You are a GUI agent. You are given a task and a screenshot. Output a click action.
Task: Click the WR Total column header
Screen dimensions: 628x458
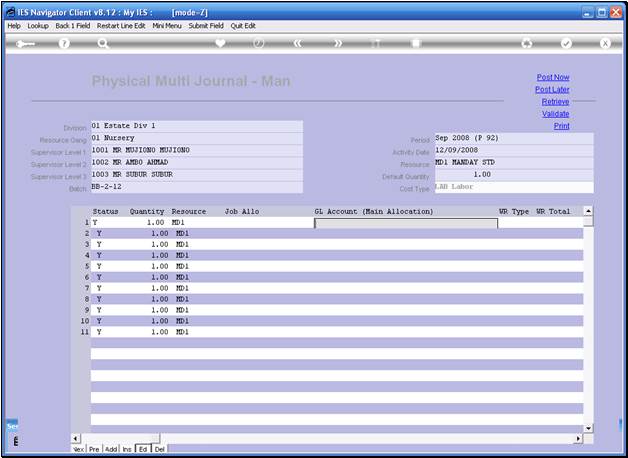click(553, 211)
